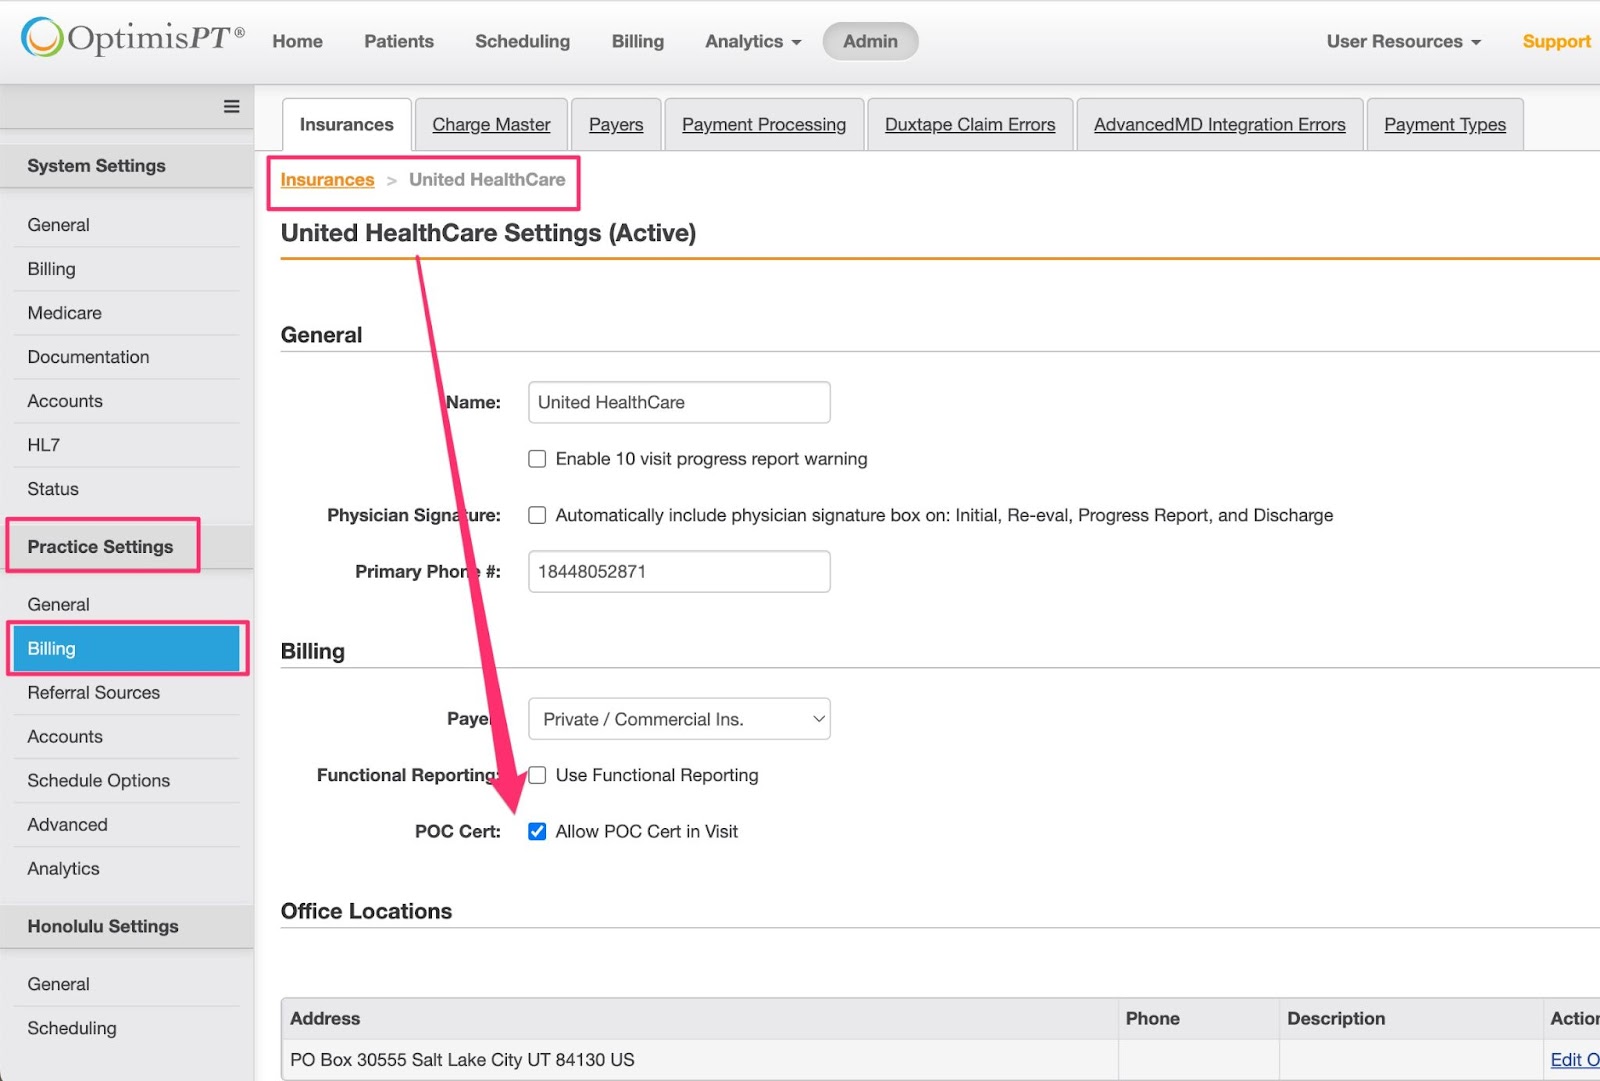Open the Patients menu
The height and width of the screenshot is (1081, 1600).
(x=399, y=41)
